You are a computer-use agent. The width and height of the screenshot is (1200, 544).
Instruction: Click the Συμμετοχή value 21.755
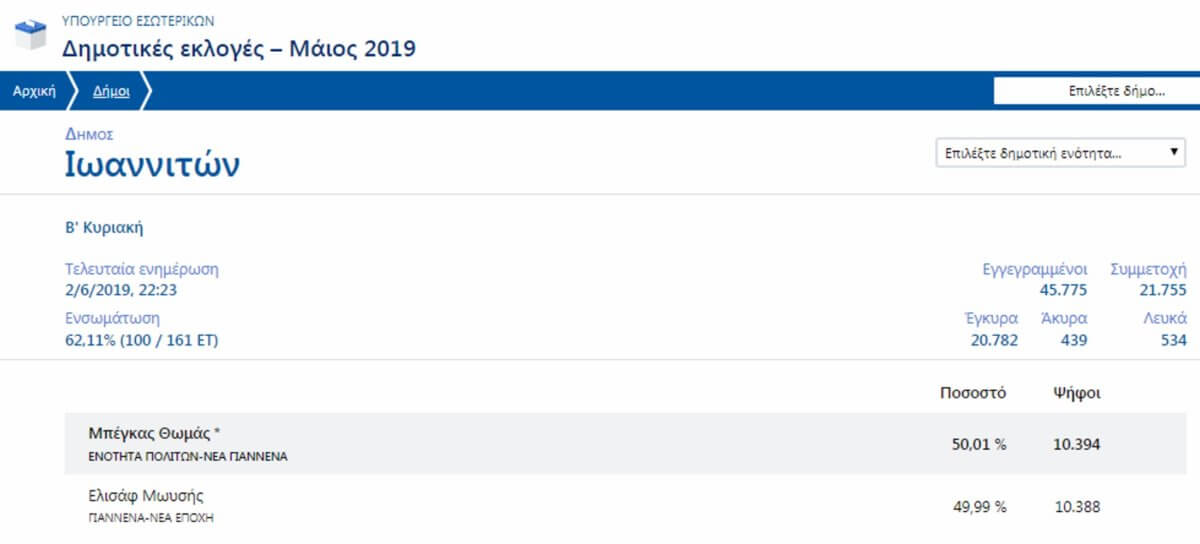point(1163,291)
